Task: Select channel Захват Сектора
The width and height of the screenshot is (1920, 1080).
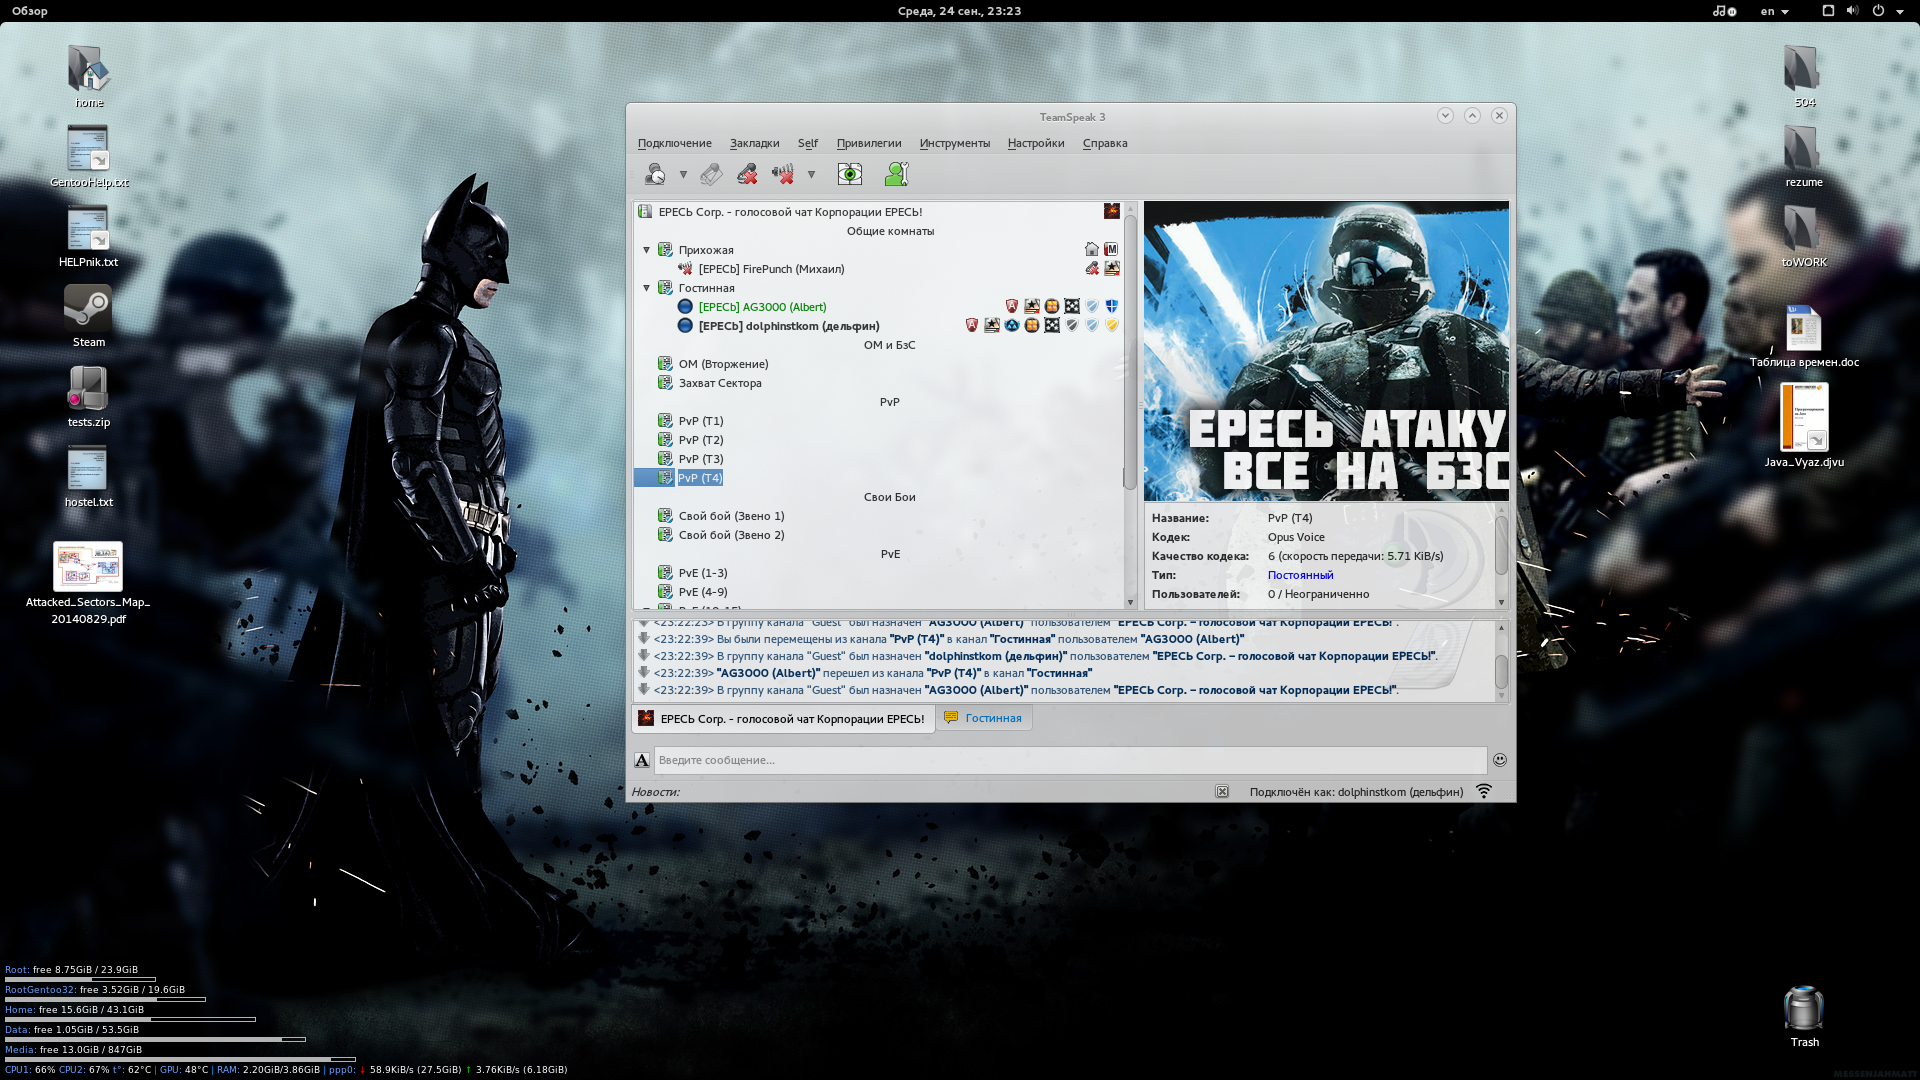Action: (720, 383)
